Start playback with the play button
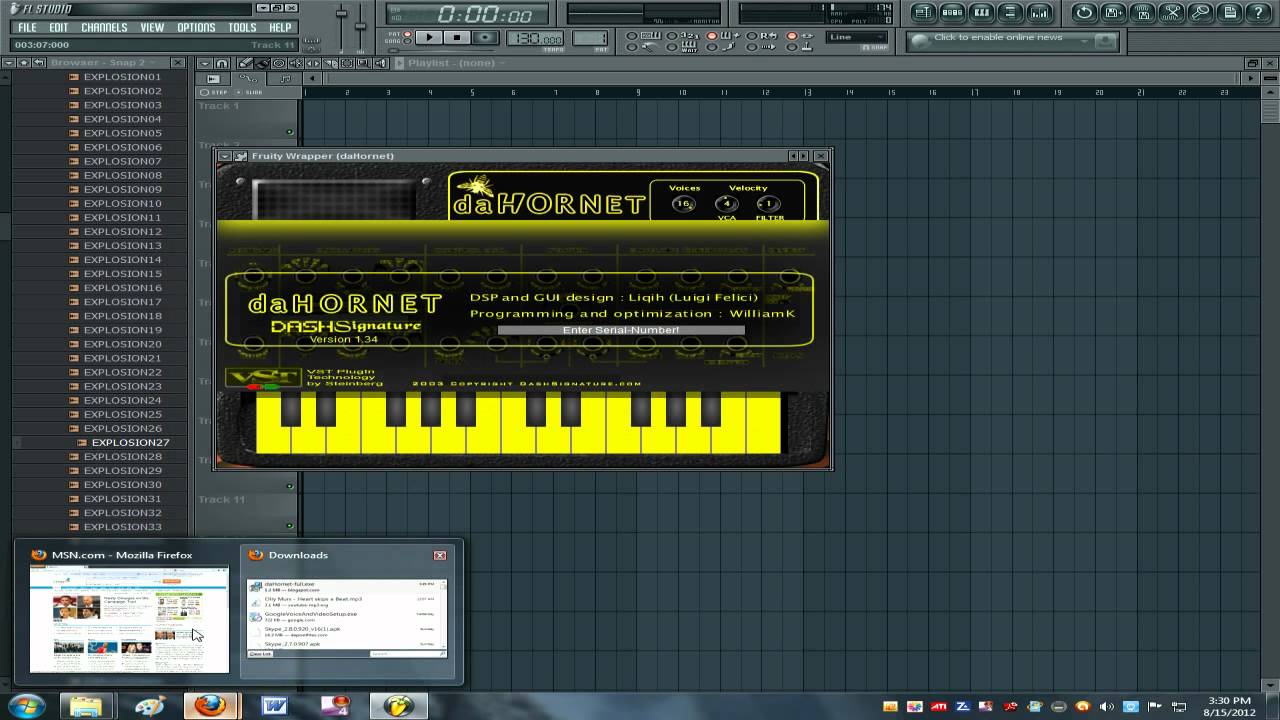 pyautogui.click(x=429, y=37)
